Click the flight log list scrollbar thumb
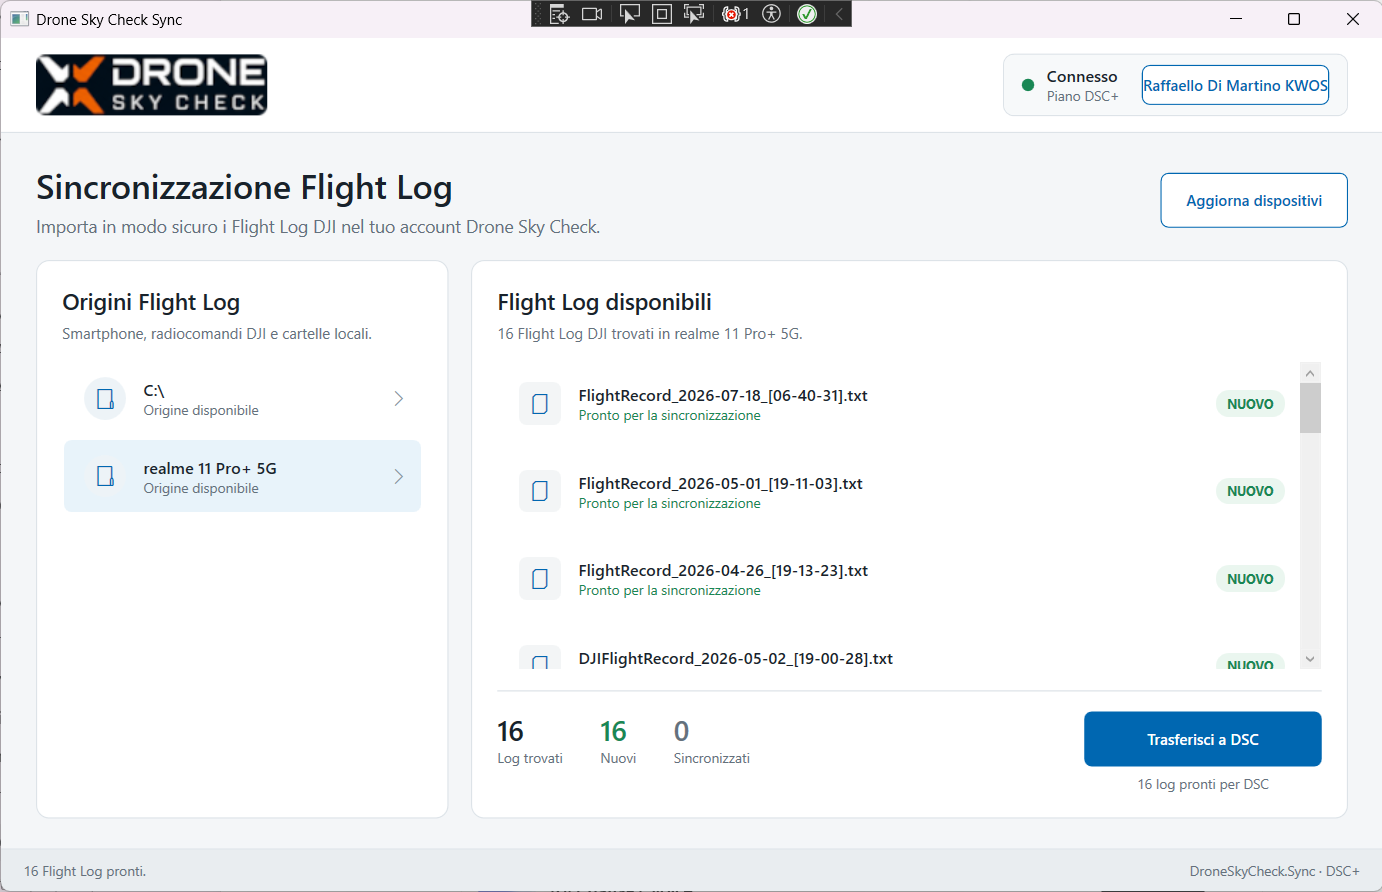 (x=1310, y=408)
